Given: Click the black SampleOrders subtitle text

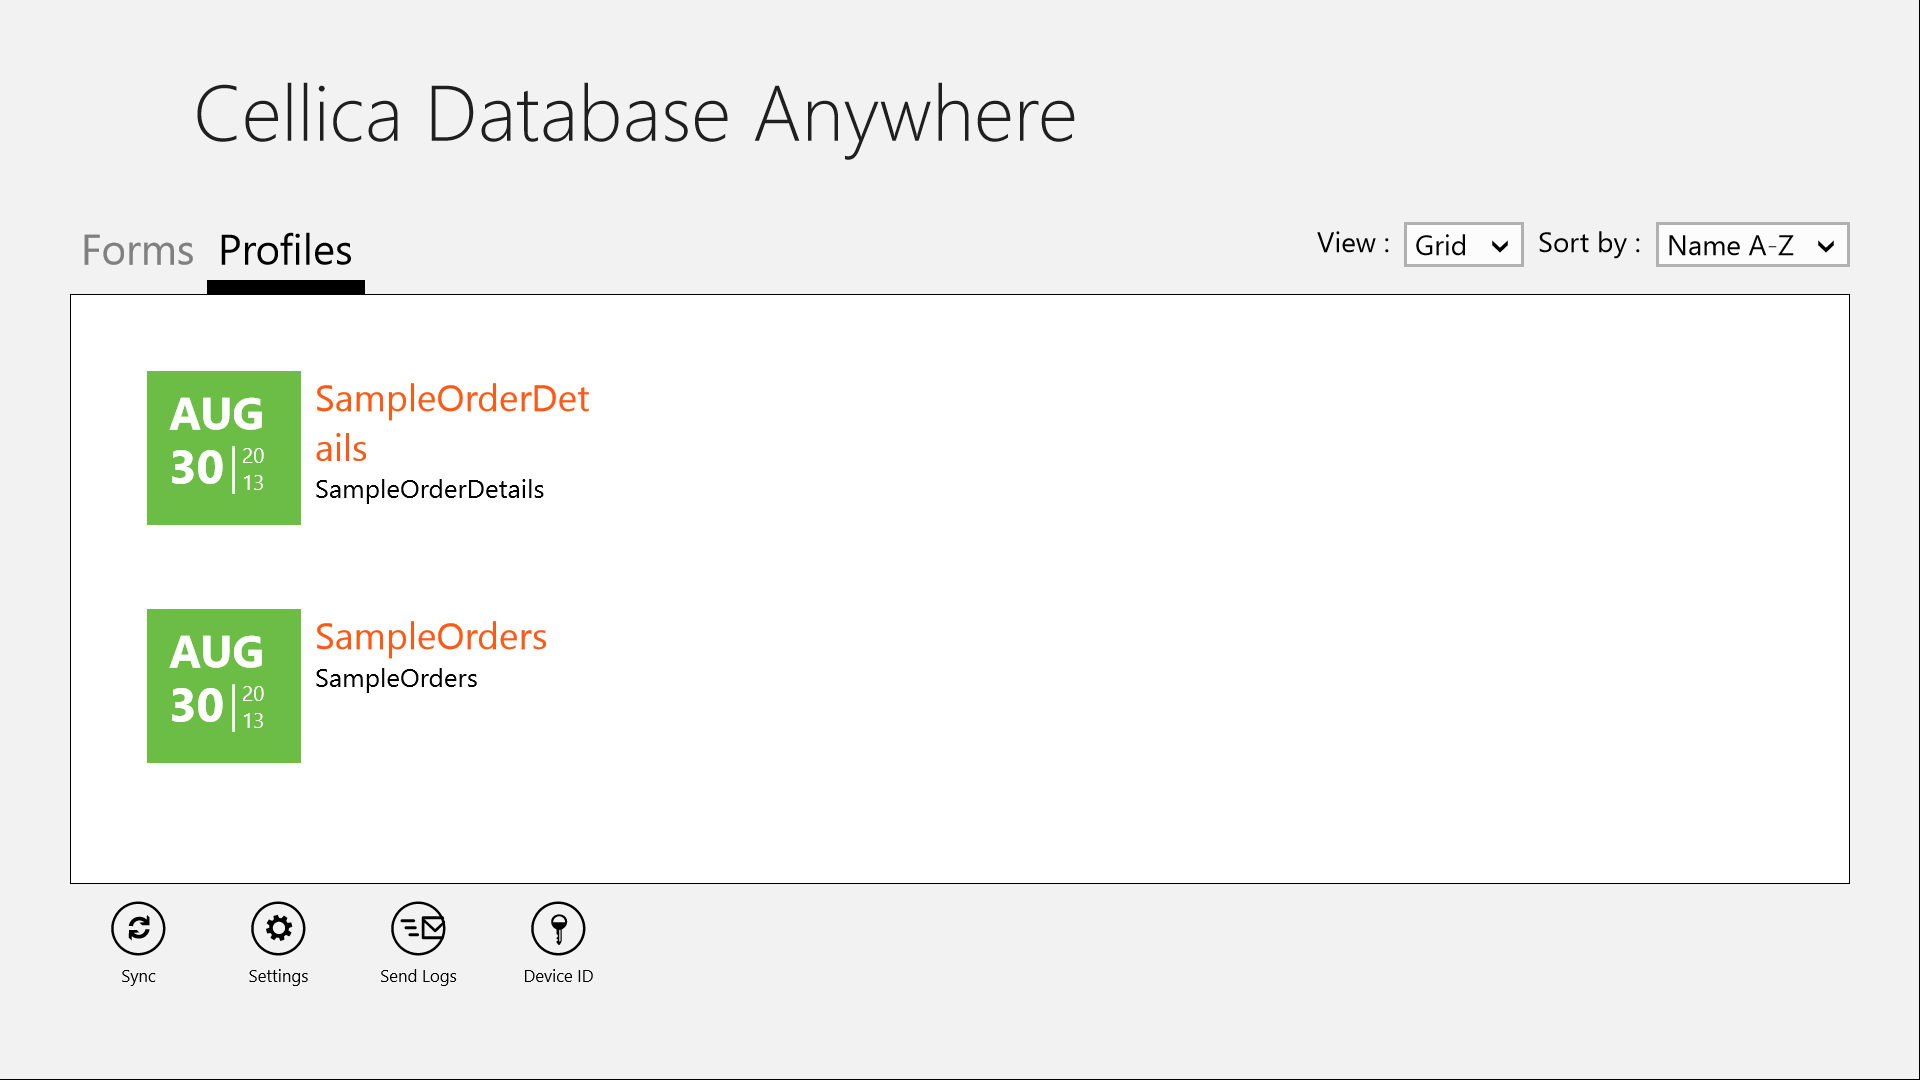Looking at the screenshot, I should tap(396, 678).
